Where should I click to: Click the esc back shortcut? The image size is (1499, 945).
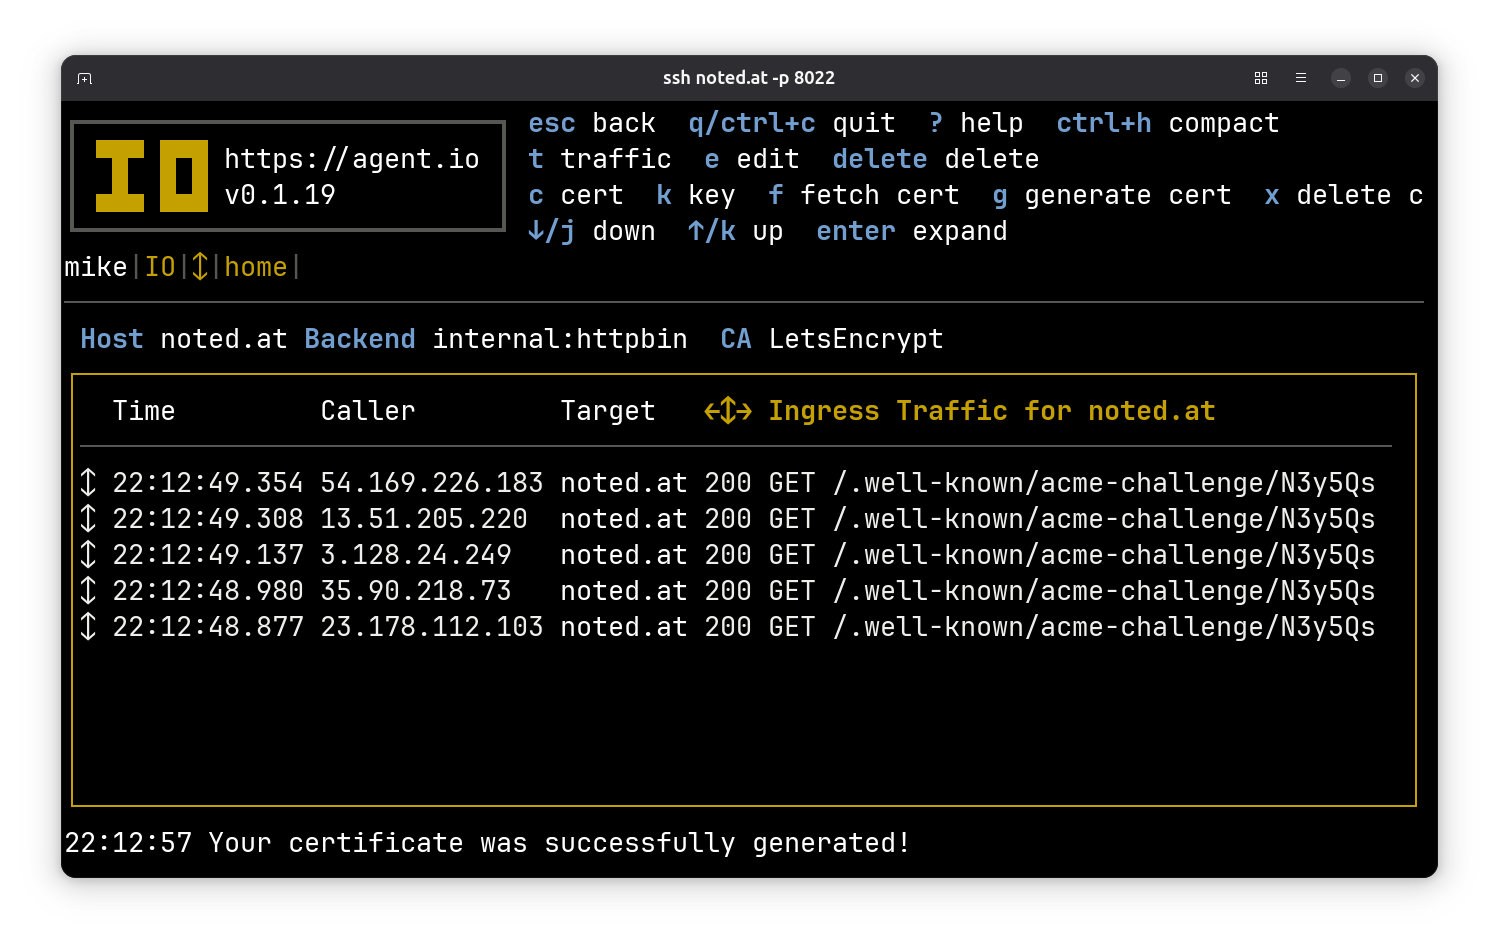[x=592, y=123]
